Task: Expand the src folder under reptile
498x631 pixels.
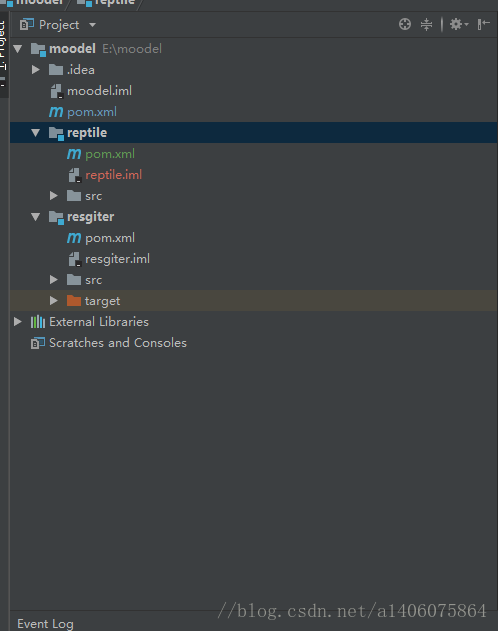Action: [x=54, y=196]
